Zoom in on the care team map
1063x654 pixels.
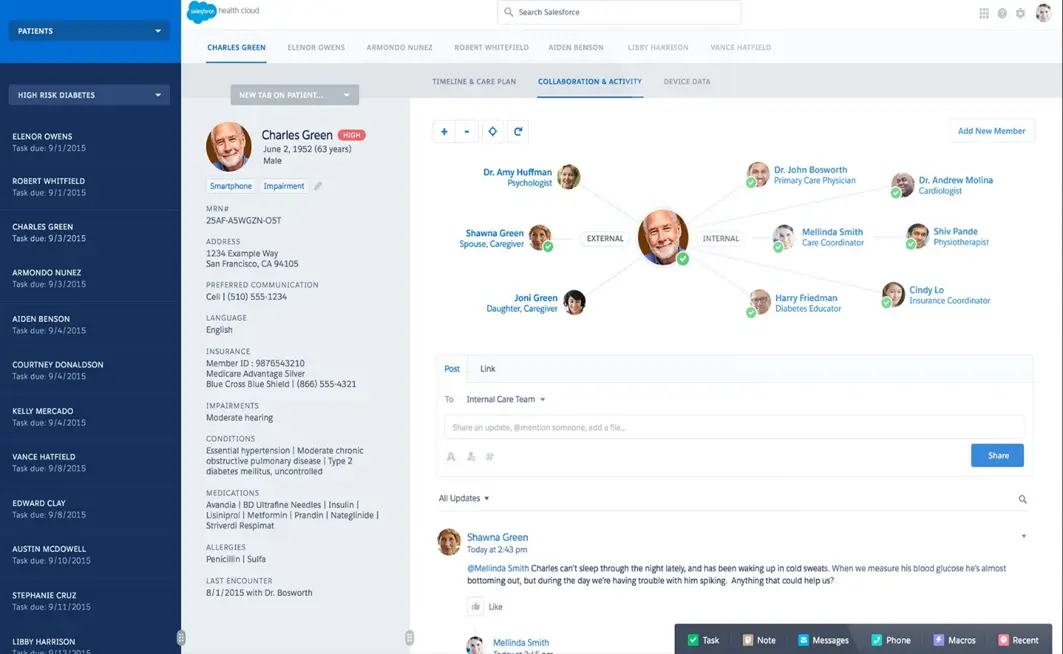tap(444, 131)
